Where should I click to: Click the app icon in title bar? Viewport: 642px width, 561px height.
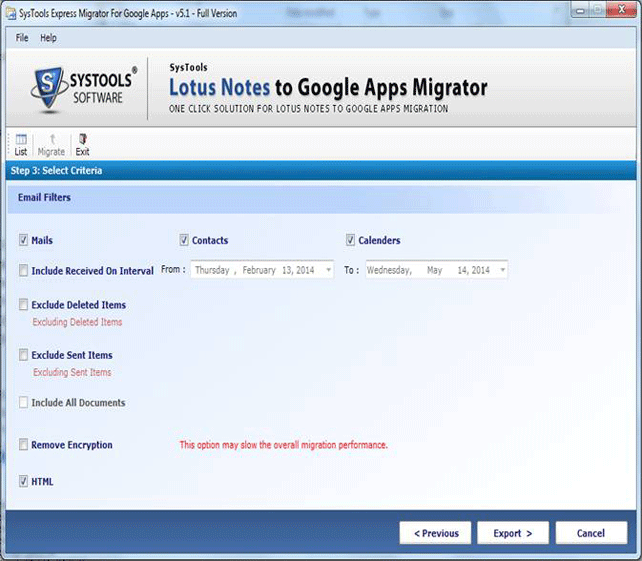(x=10, y=13)
